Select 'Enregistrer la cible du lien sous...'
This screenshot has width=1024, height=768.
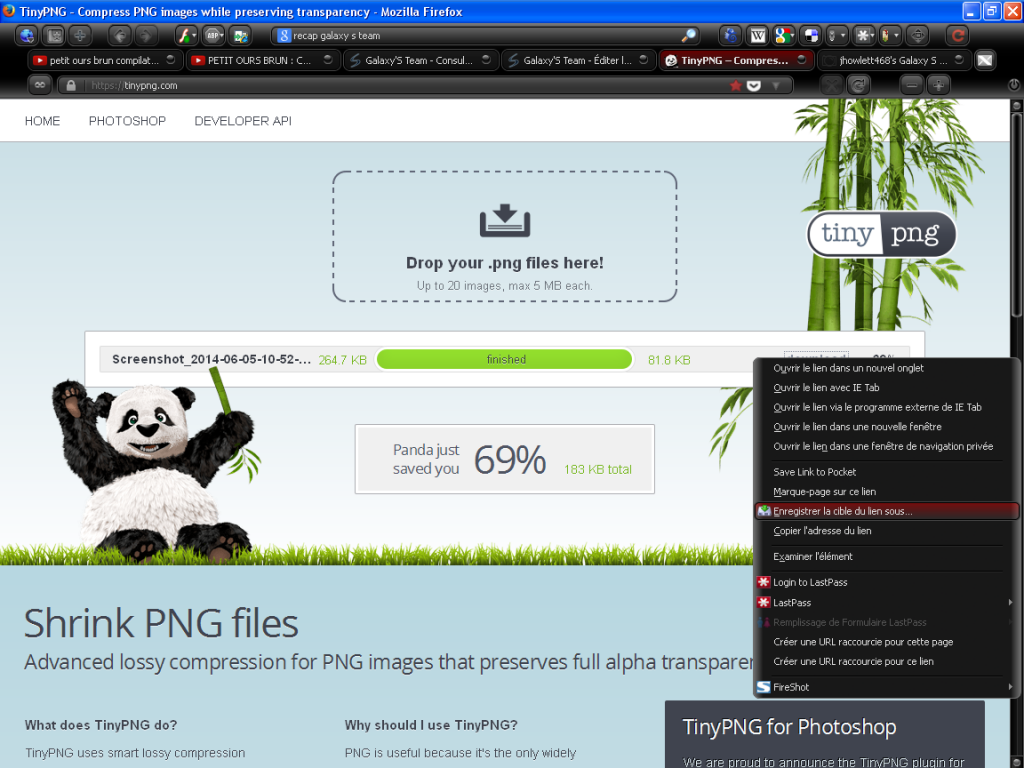point(886,511)
